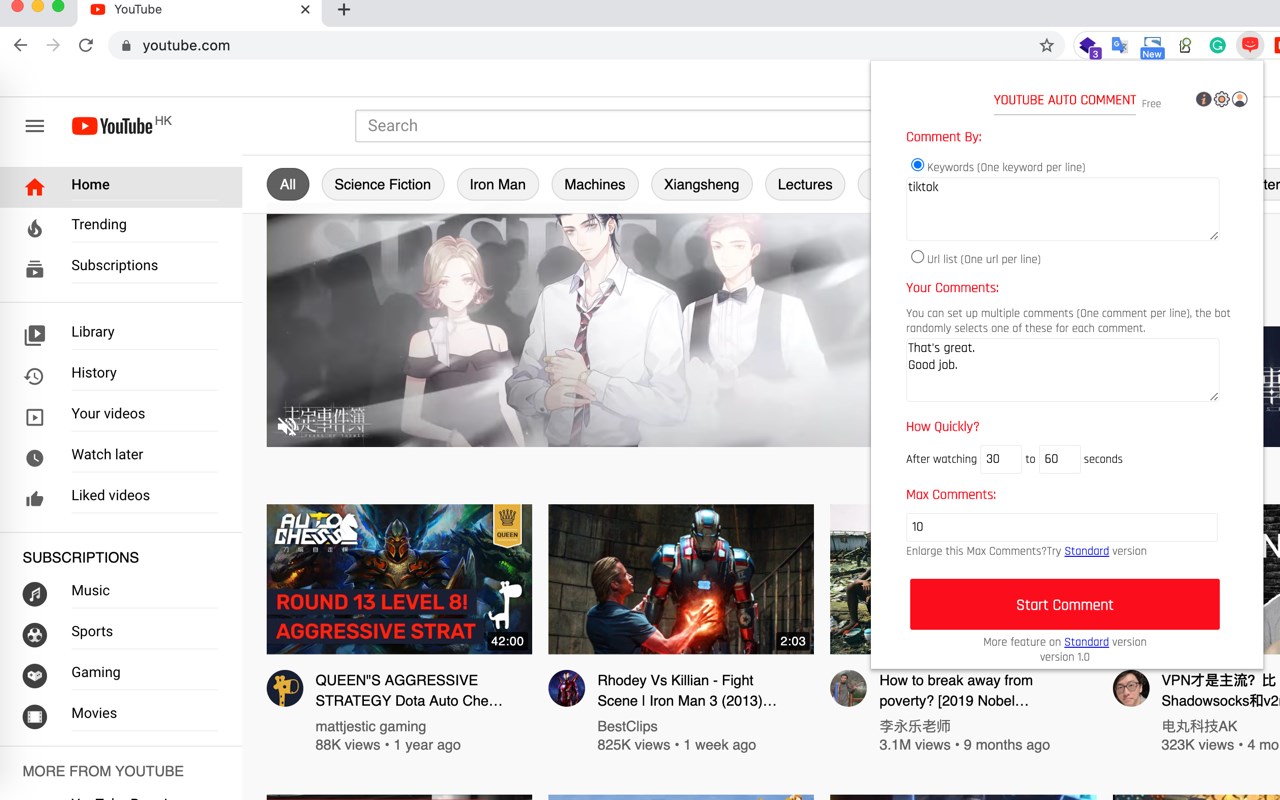Click the YouTube Auto Comment extension icon
The image size is (1280, 800).
coord(1250,45)
